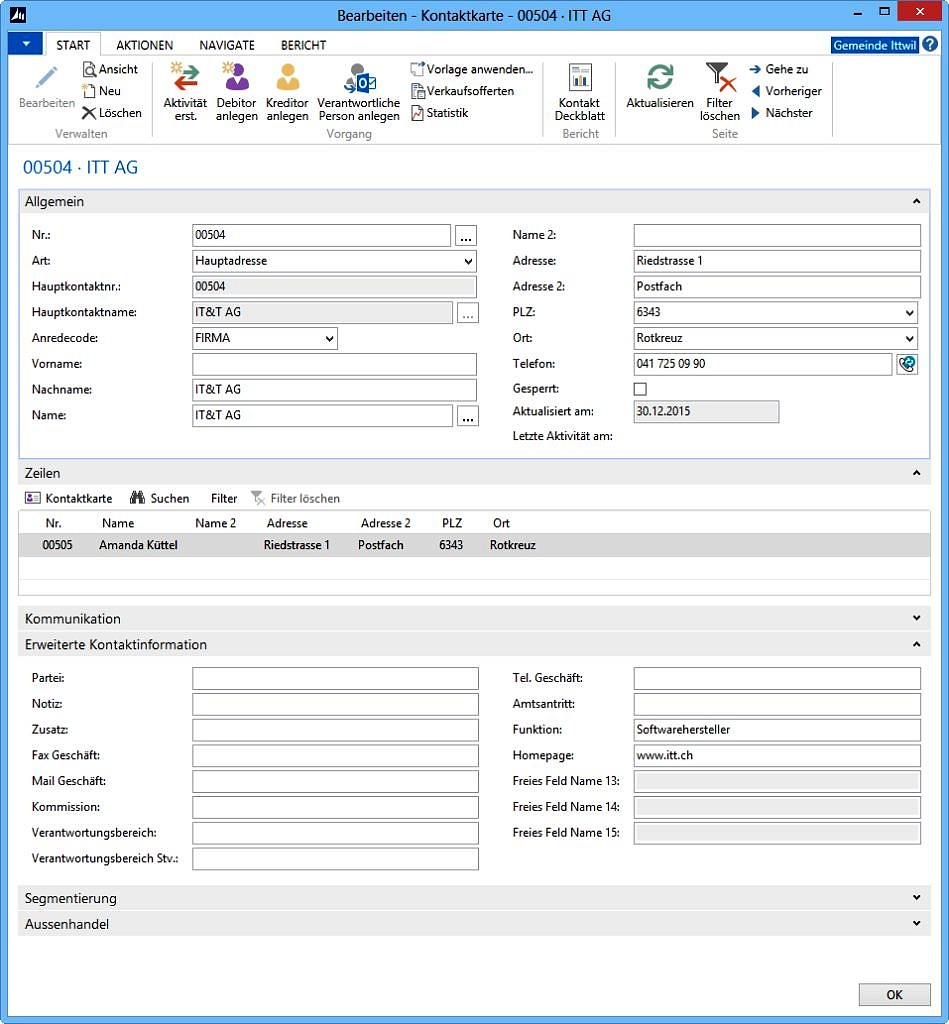This screenshot has width=949, height=1024.
Task: Click the ellipsis button beside Name field
Action: tap(468, 416)
